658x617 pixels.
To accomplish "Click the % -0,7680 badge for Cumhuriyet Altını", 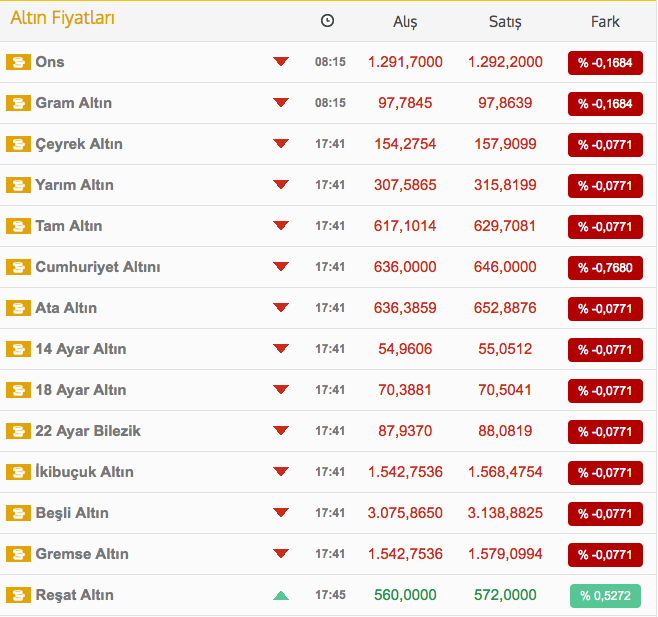I will (605, 268).
